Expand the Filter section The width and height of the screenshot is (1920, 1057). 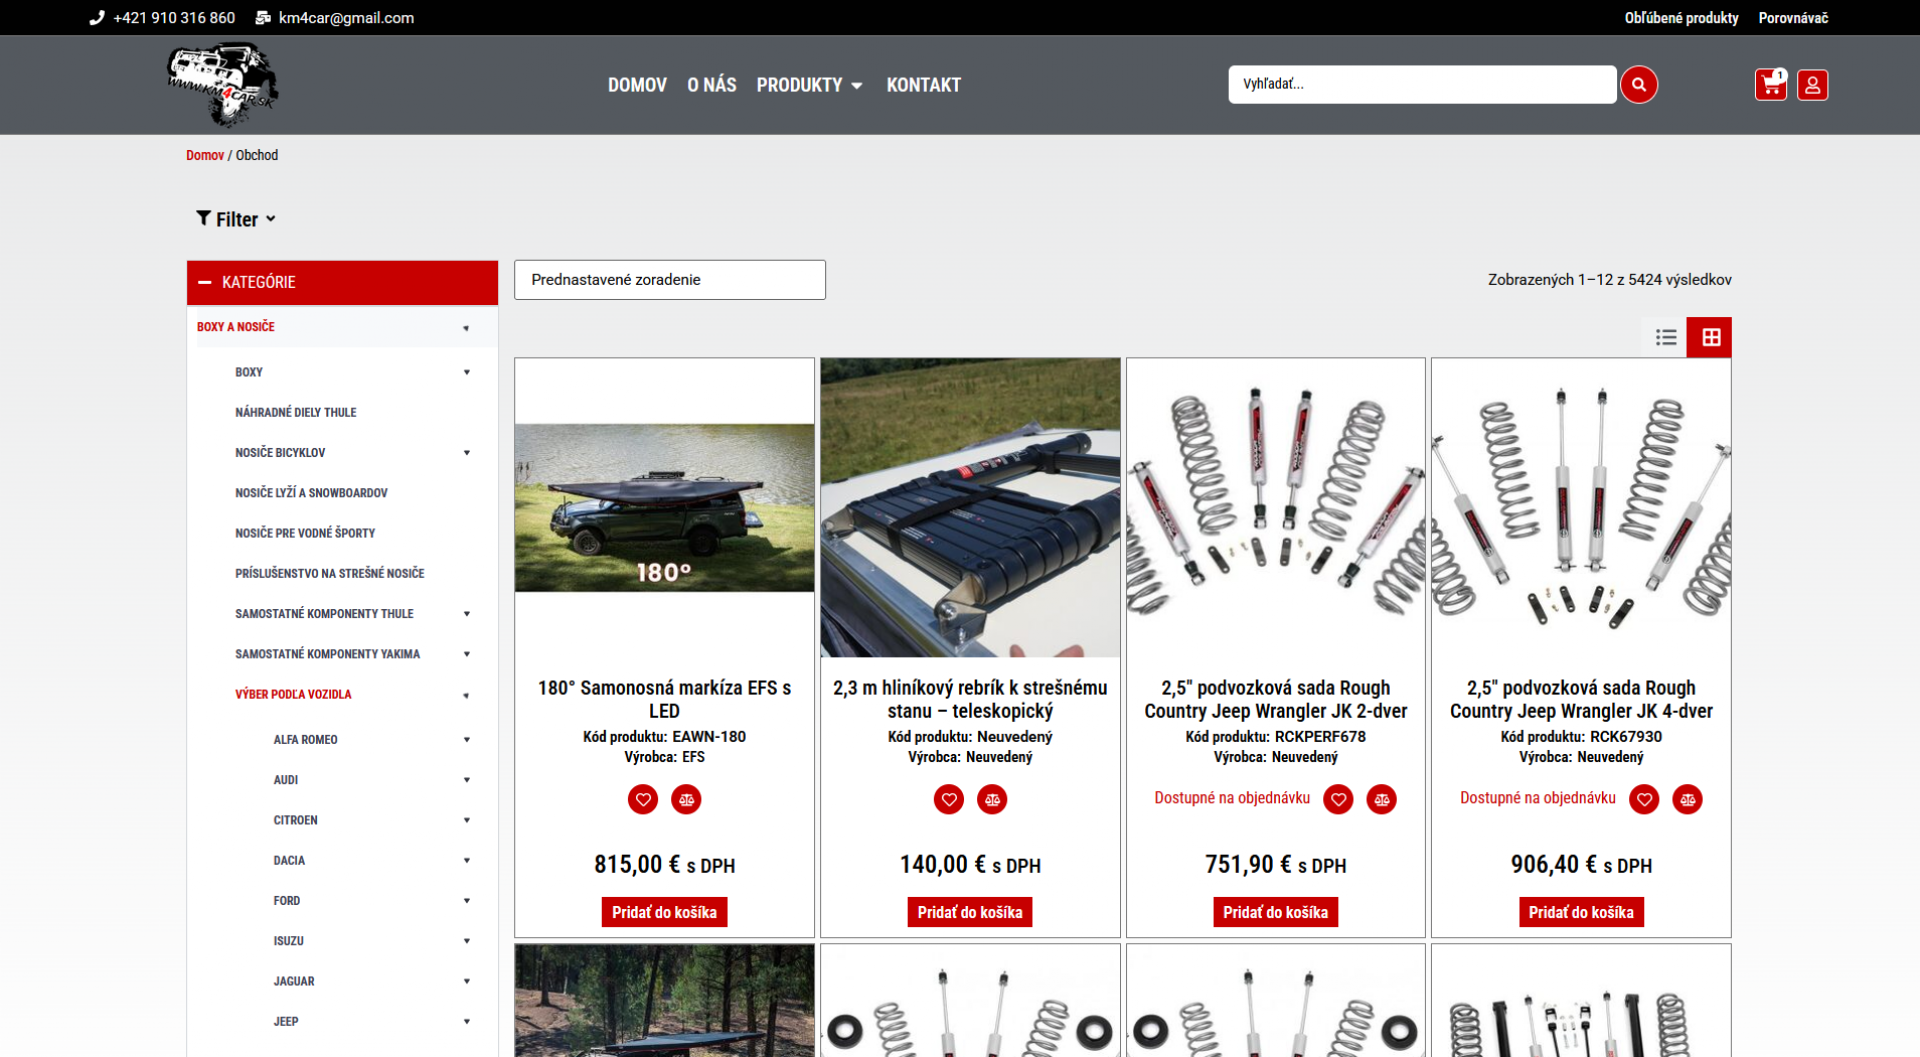[x=236, y=219]
